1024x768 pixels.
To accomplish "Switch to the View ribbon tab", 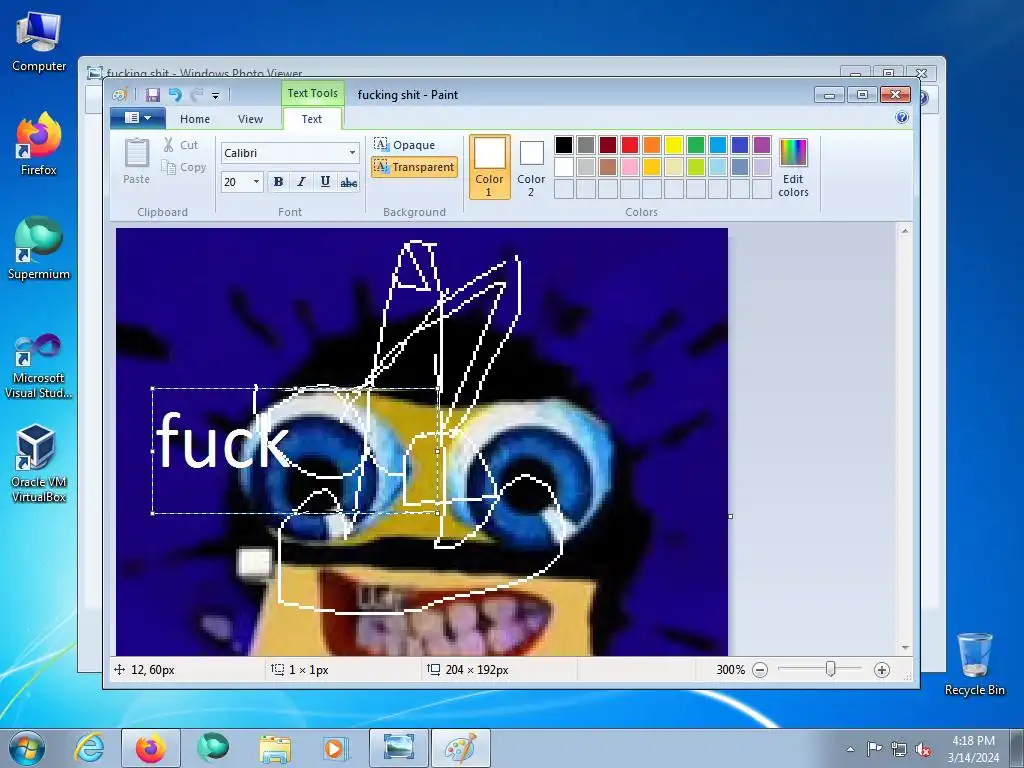I will [250, 119].
